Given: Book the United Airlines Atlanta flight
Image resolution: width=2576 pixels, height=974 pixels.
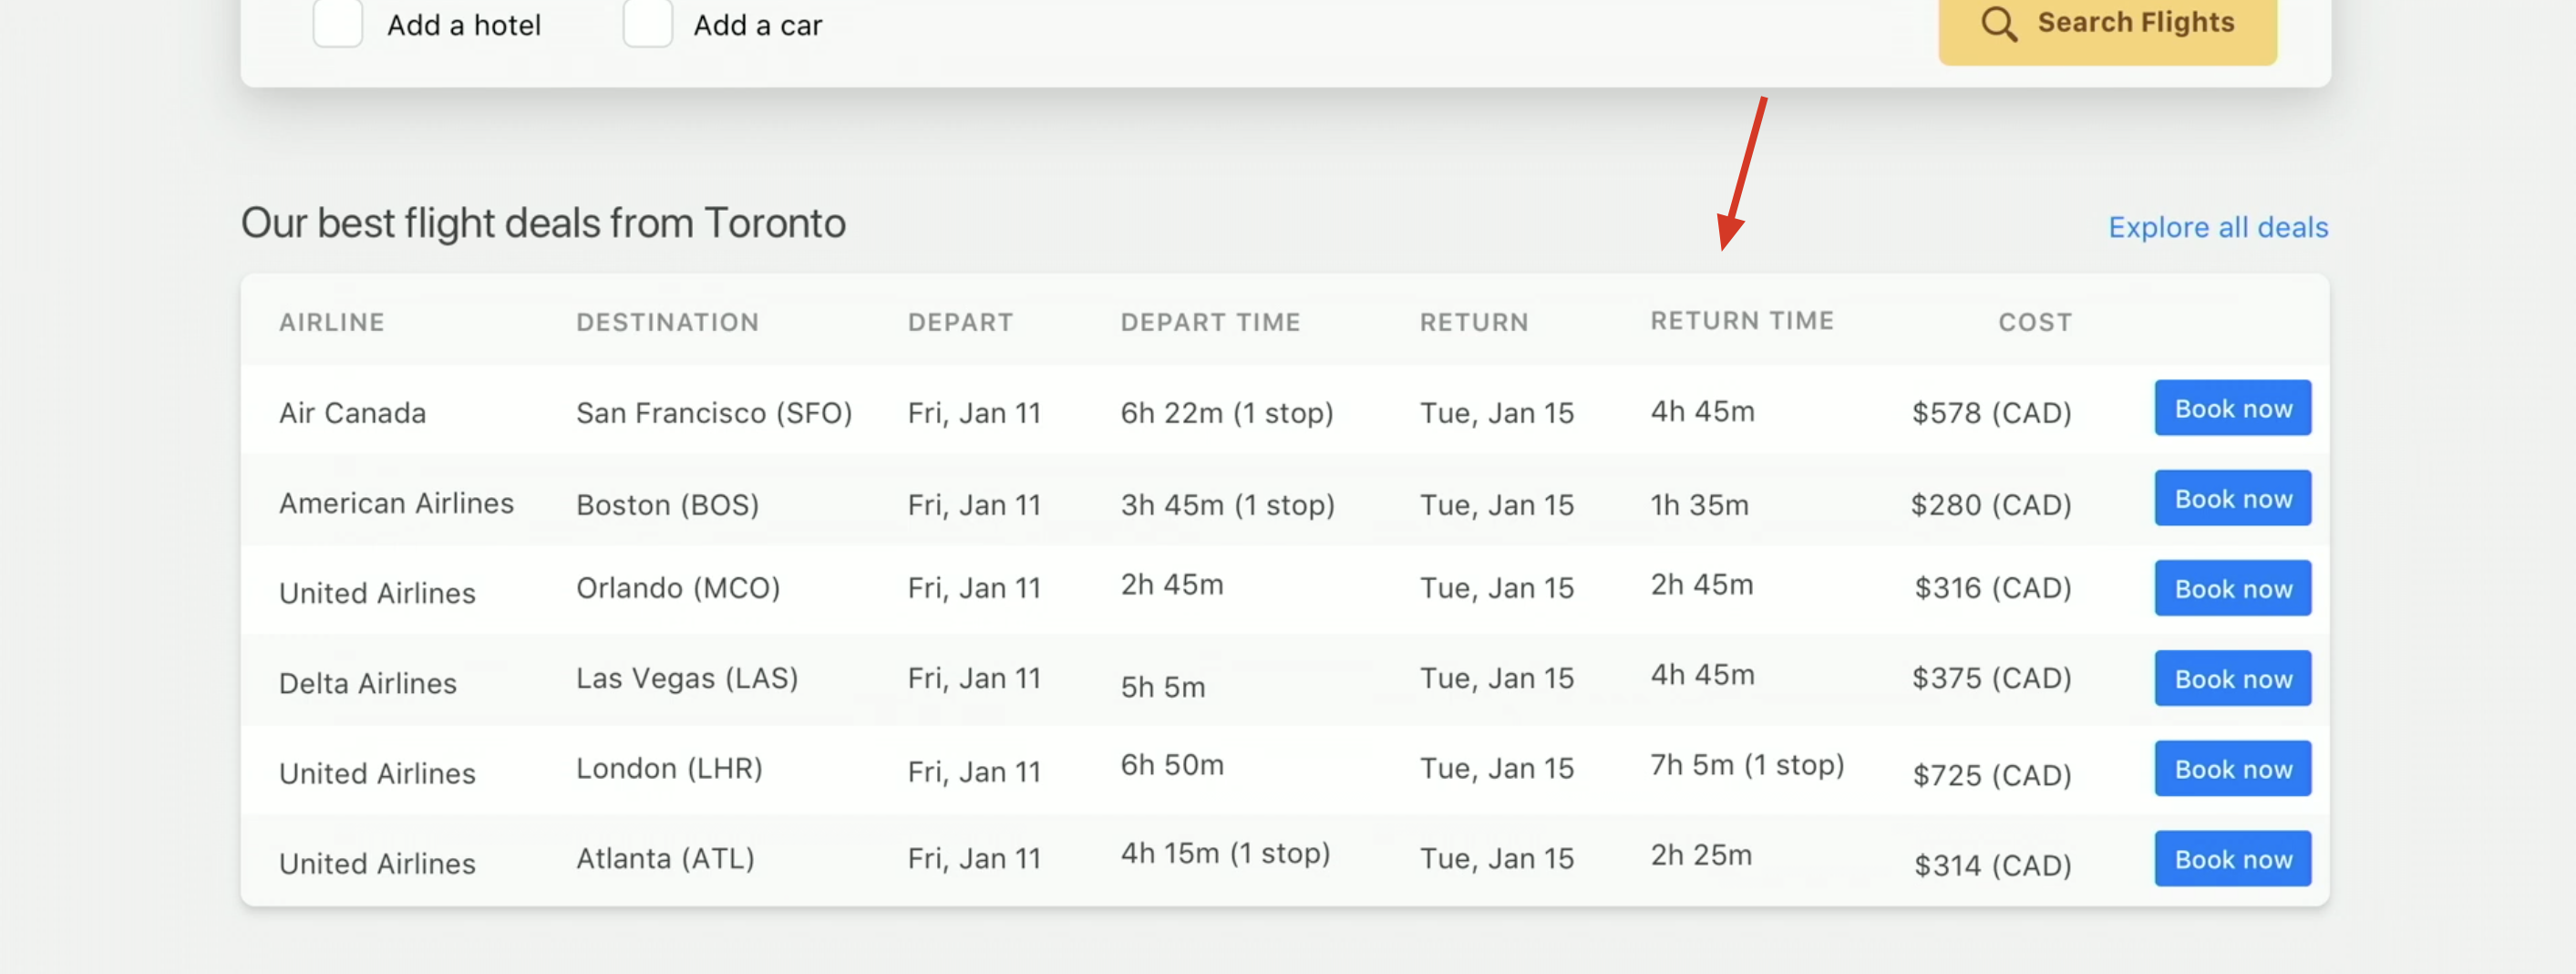Looking at the screenshot, I should (x=2232, y=858).
